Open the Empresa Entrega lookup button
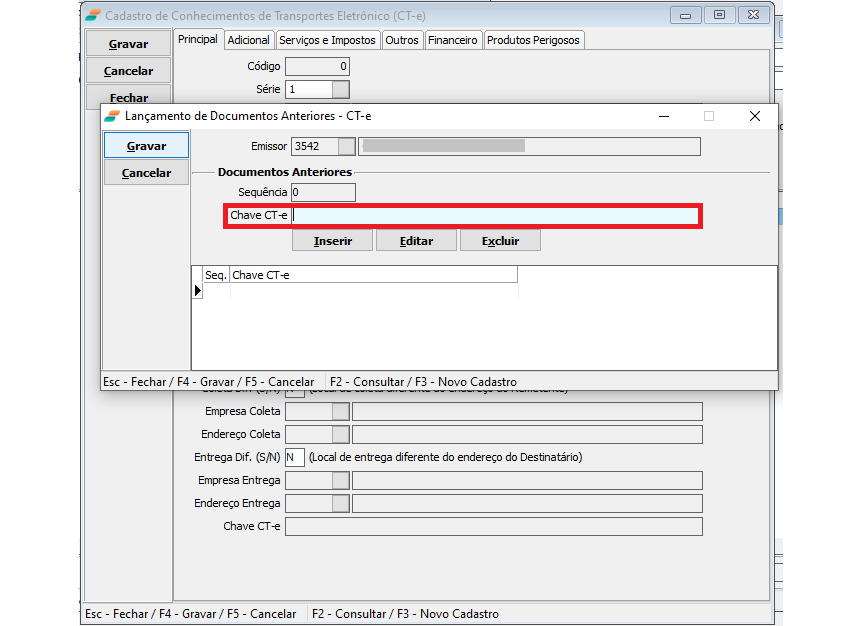 coord(340,481)
